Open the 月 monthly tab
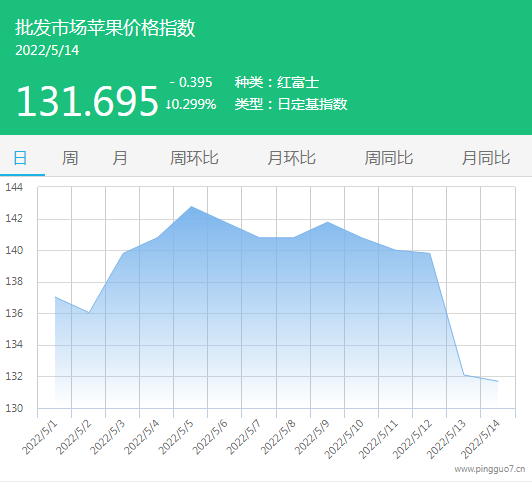Image resolution: width=532 pixels, height=482 pixels. [x=120, y=158]
